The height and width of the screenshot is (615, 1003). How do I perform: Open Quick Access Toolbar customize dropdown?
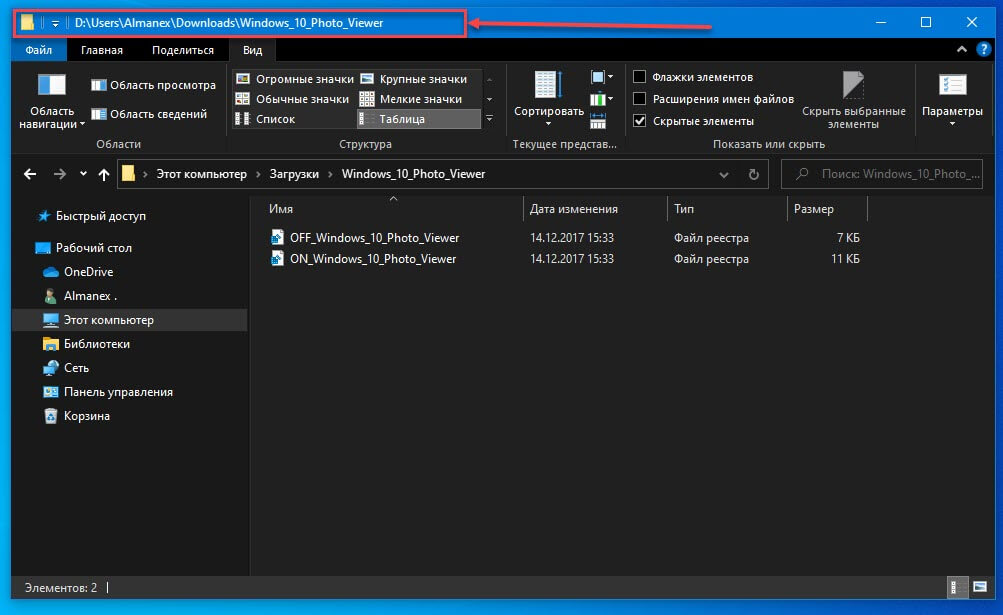point(56,24)
